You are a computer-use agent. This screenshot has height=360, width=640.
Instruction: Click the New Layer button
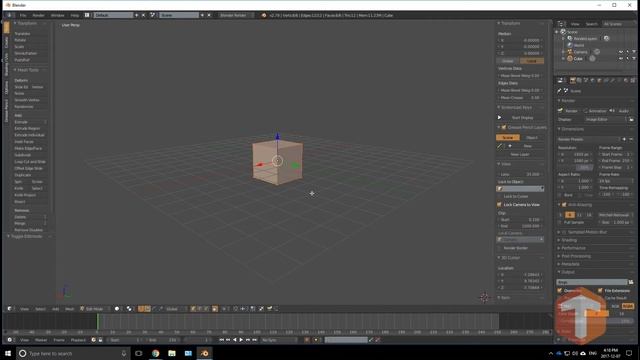click(520, 154)
